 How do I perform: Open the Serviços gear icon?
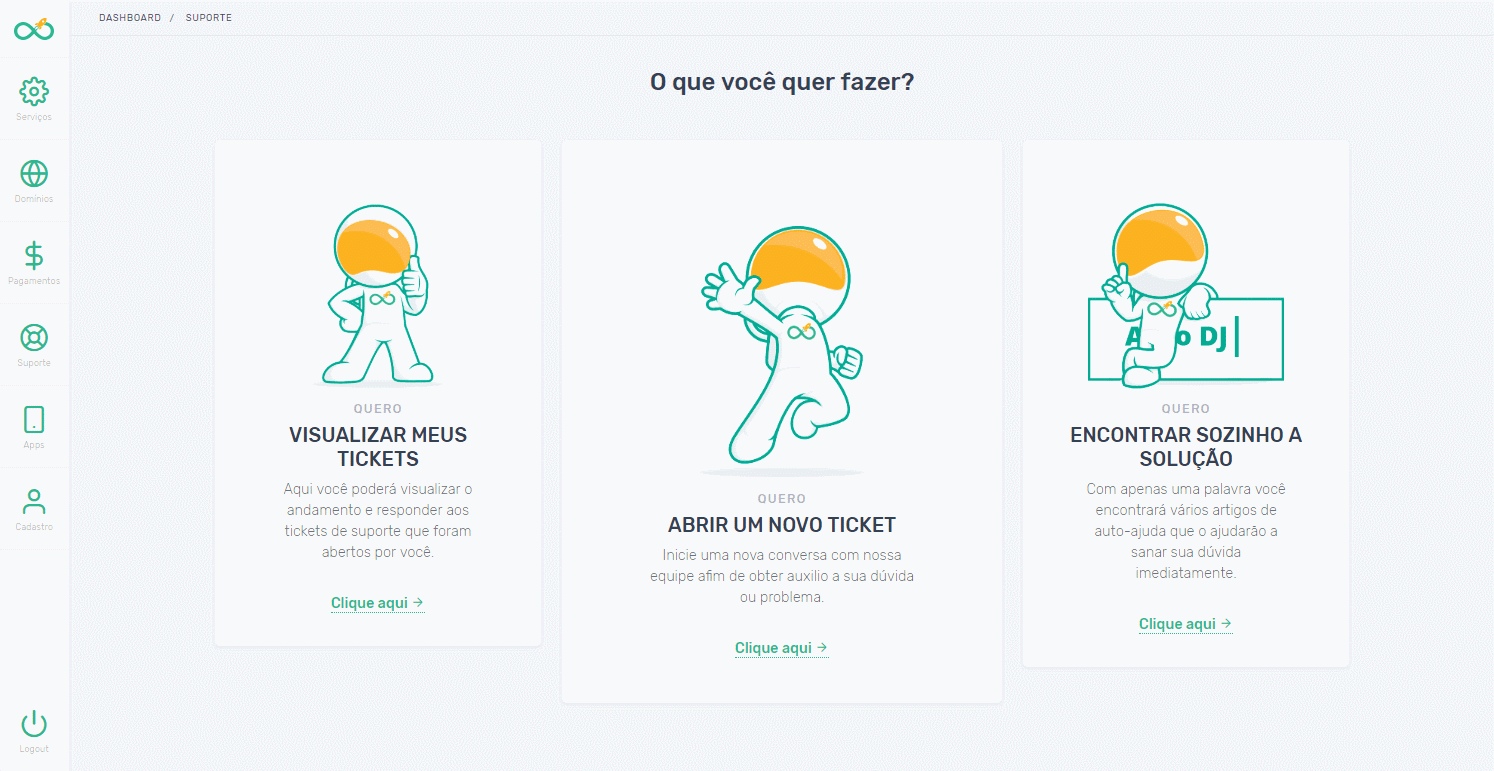[34, 92]
